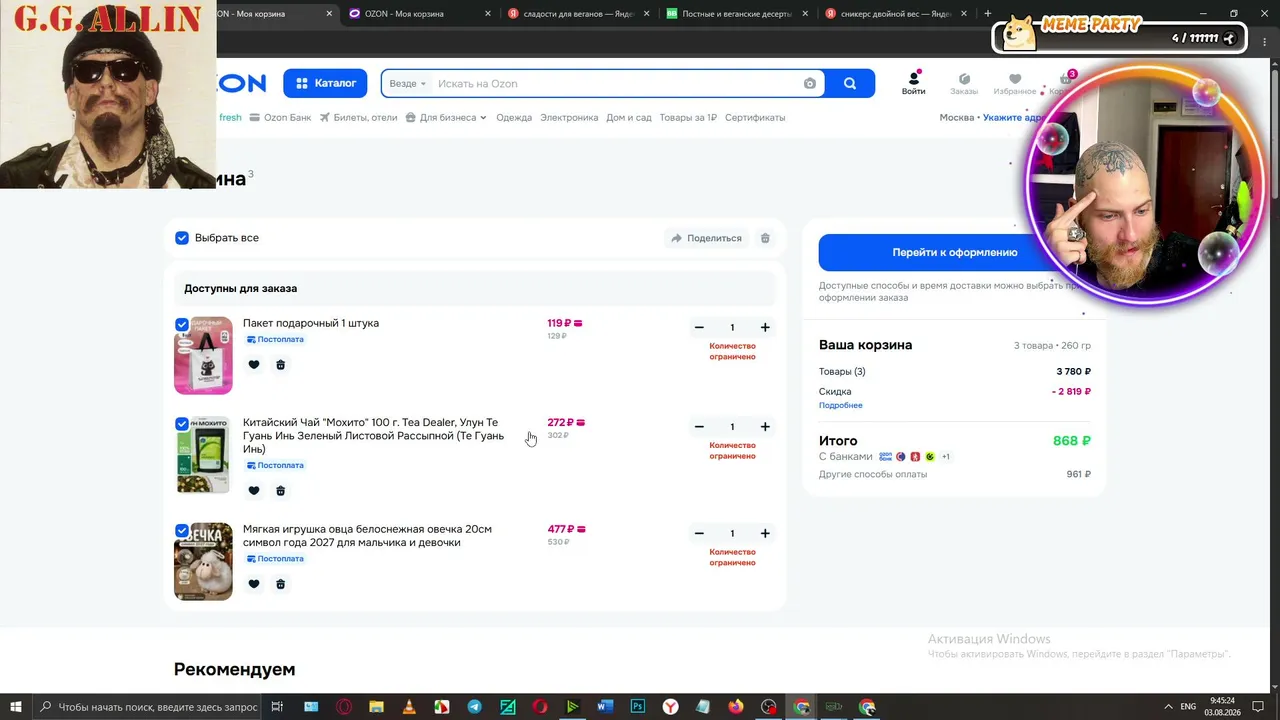
Task: Open Task View on the taskbar
Action: tap(278, 707)
